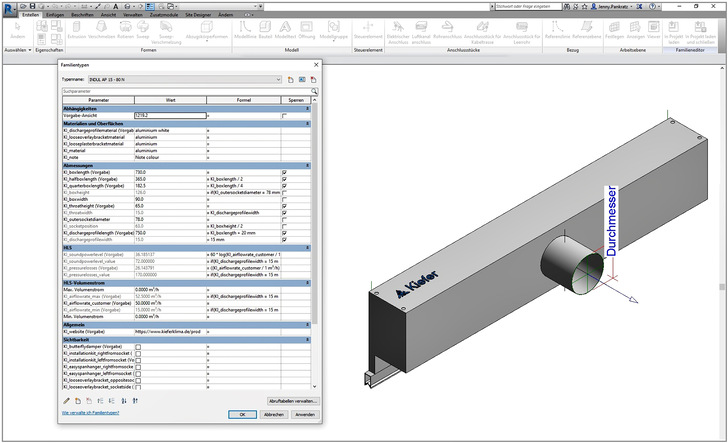This screenshot has width=728, height=443.
Task: Toggle lock checkbox for KI_boxlength
Action: [284, 172]
